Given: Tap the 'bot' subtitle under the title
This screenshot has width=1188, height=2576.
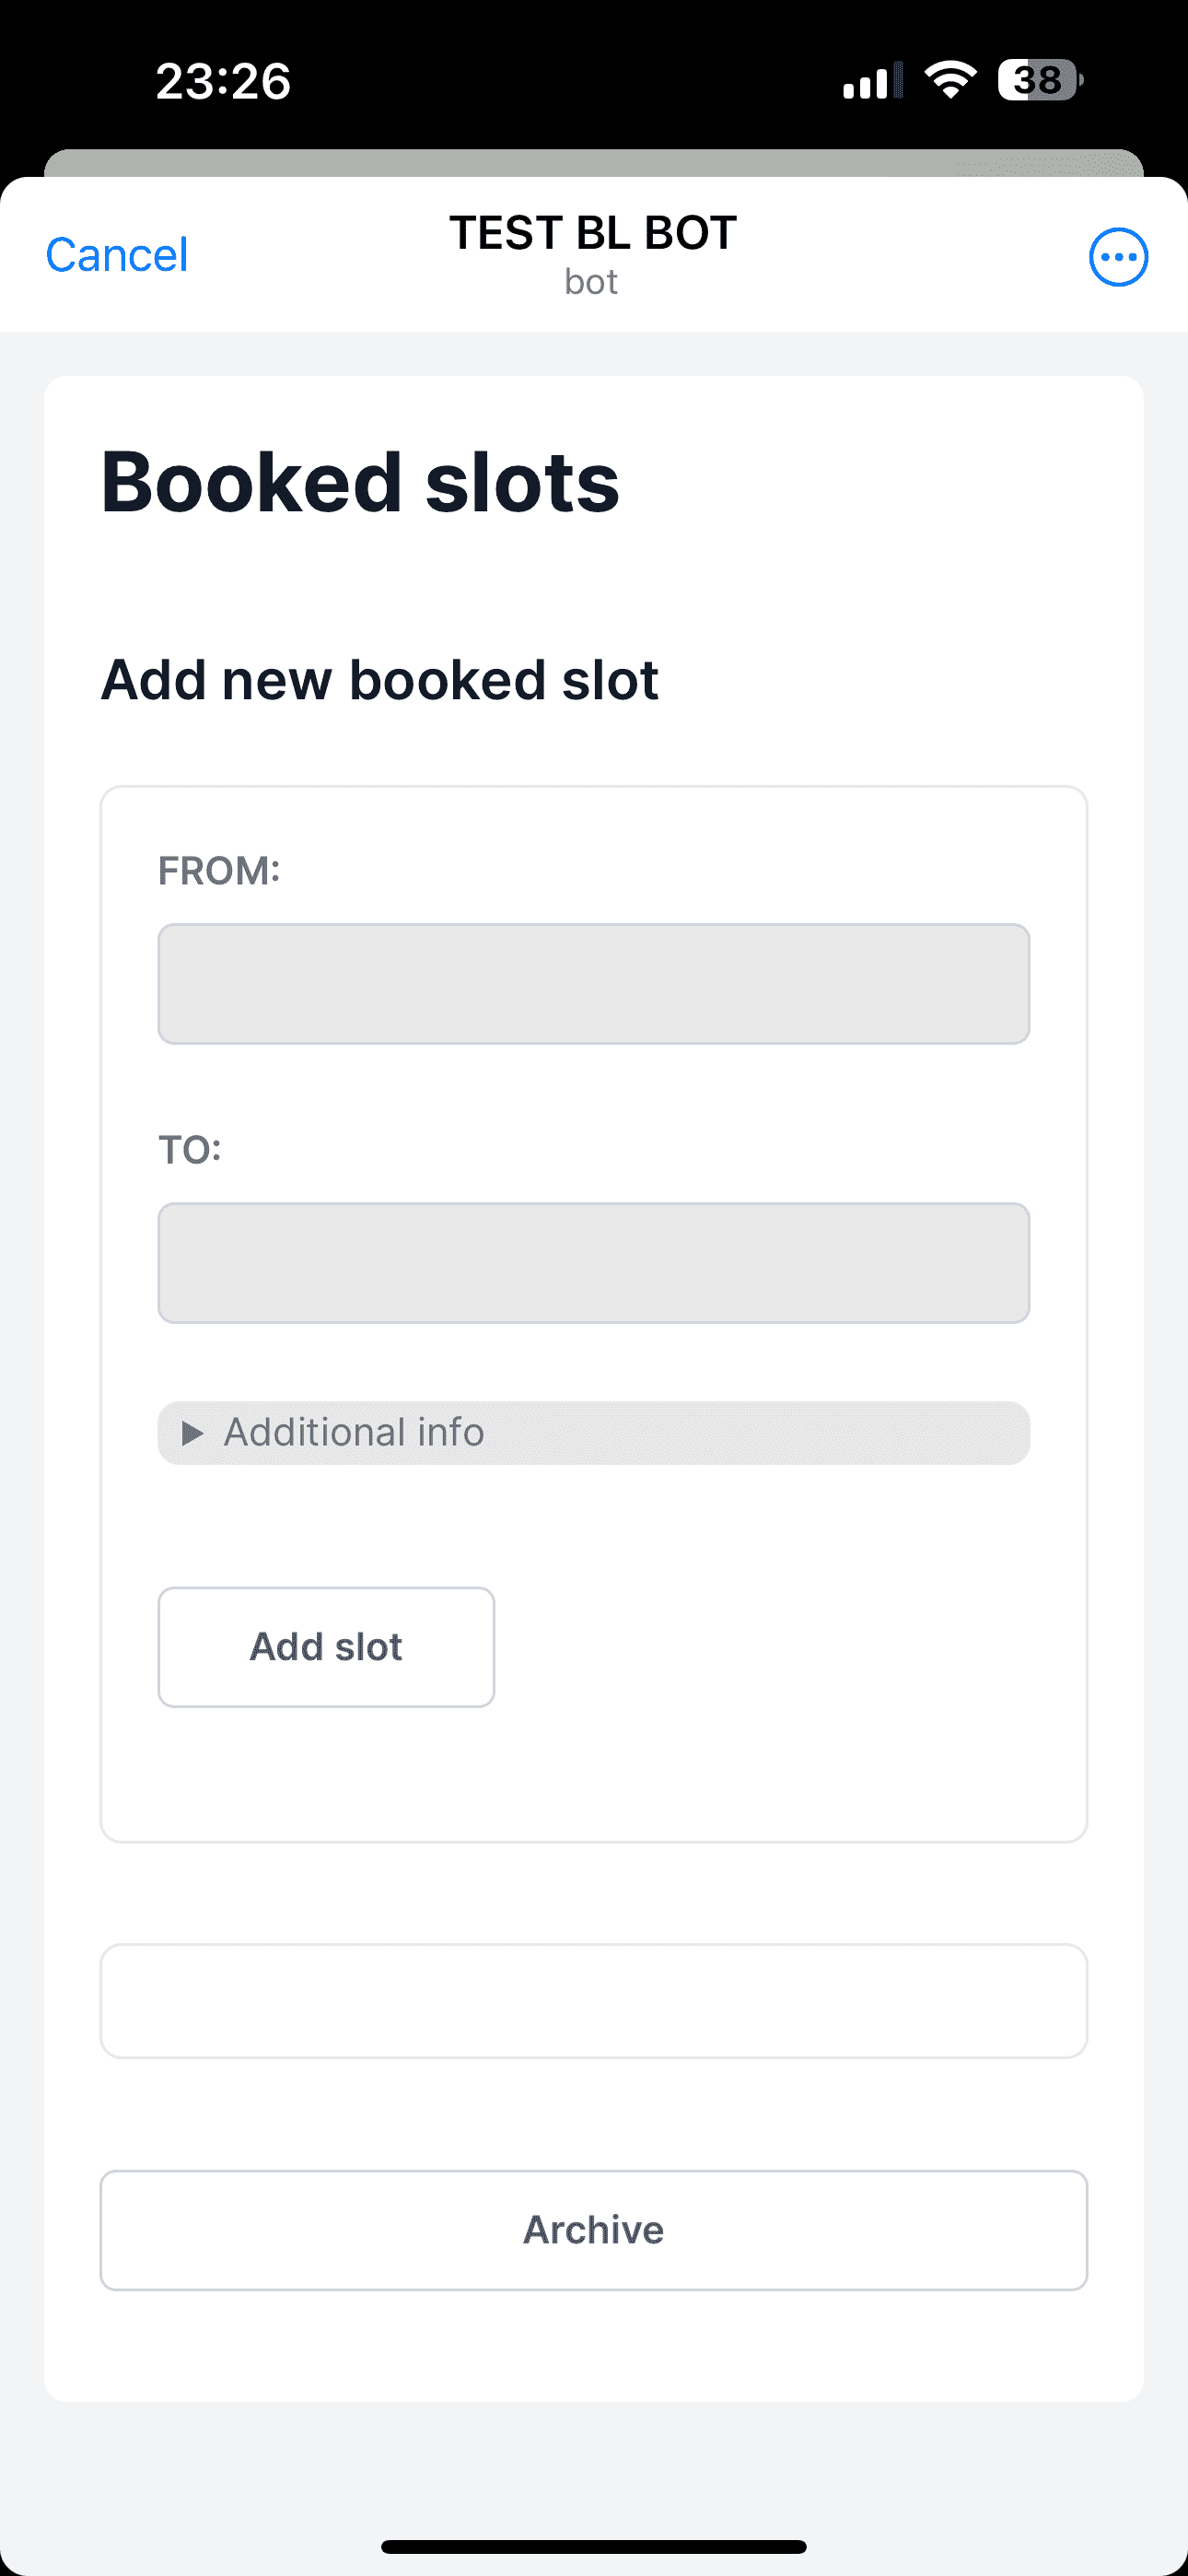Looking at the screenshot, I should click(x=591, y=282).
